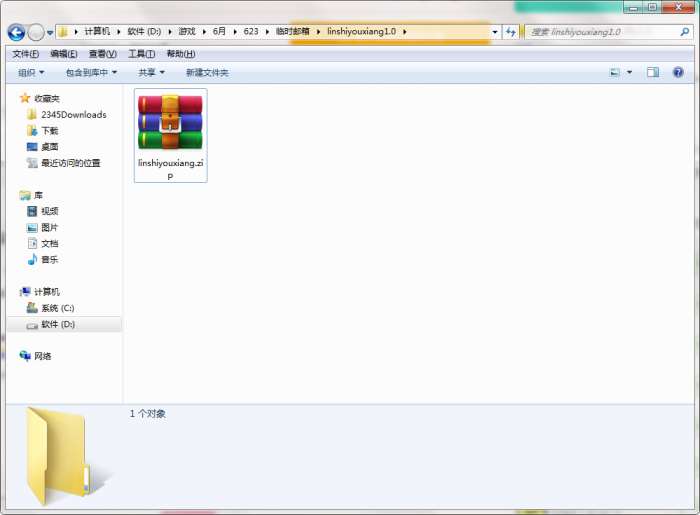This screenshot has height=515, width=700.
Task: Select 计算机 in navigation pane
Action: (47, 292)
